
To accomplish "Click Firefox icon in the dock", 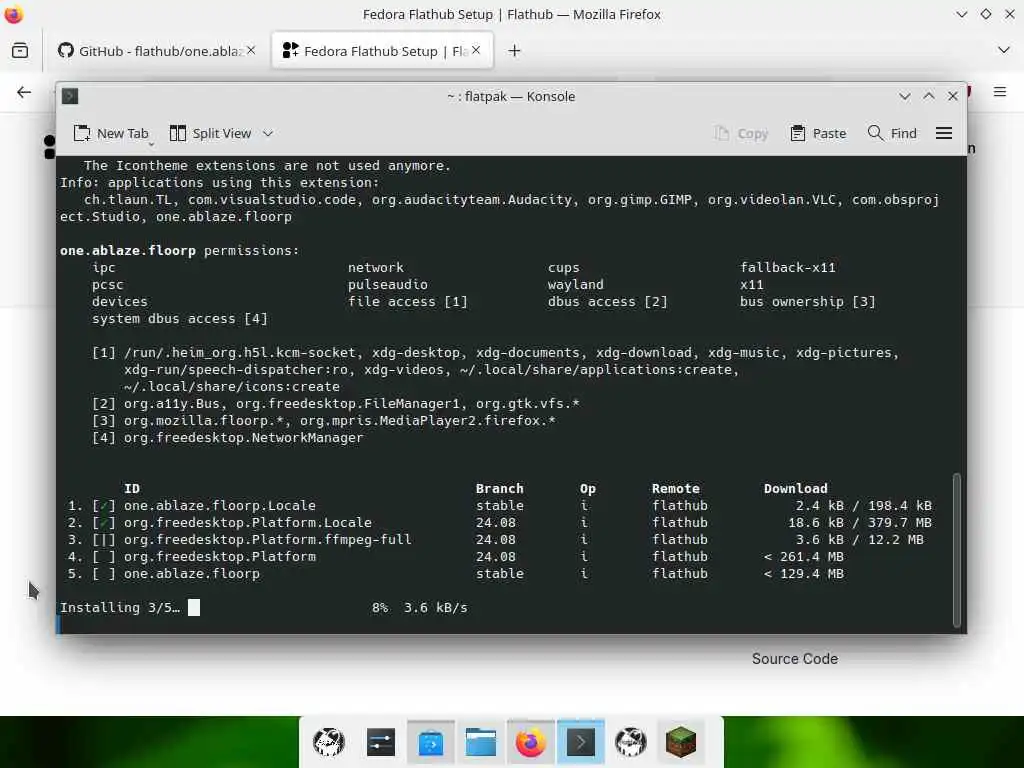I will click(530, 743).
